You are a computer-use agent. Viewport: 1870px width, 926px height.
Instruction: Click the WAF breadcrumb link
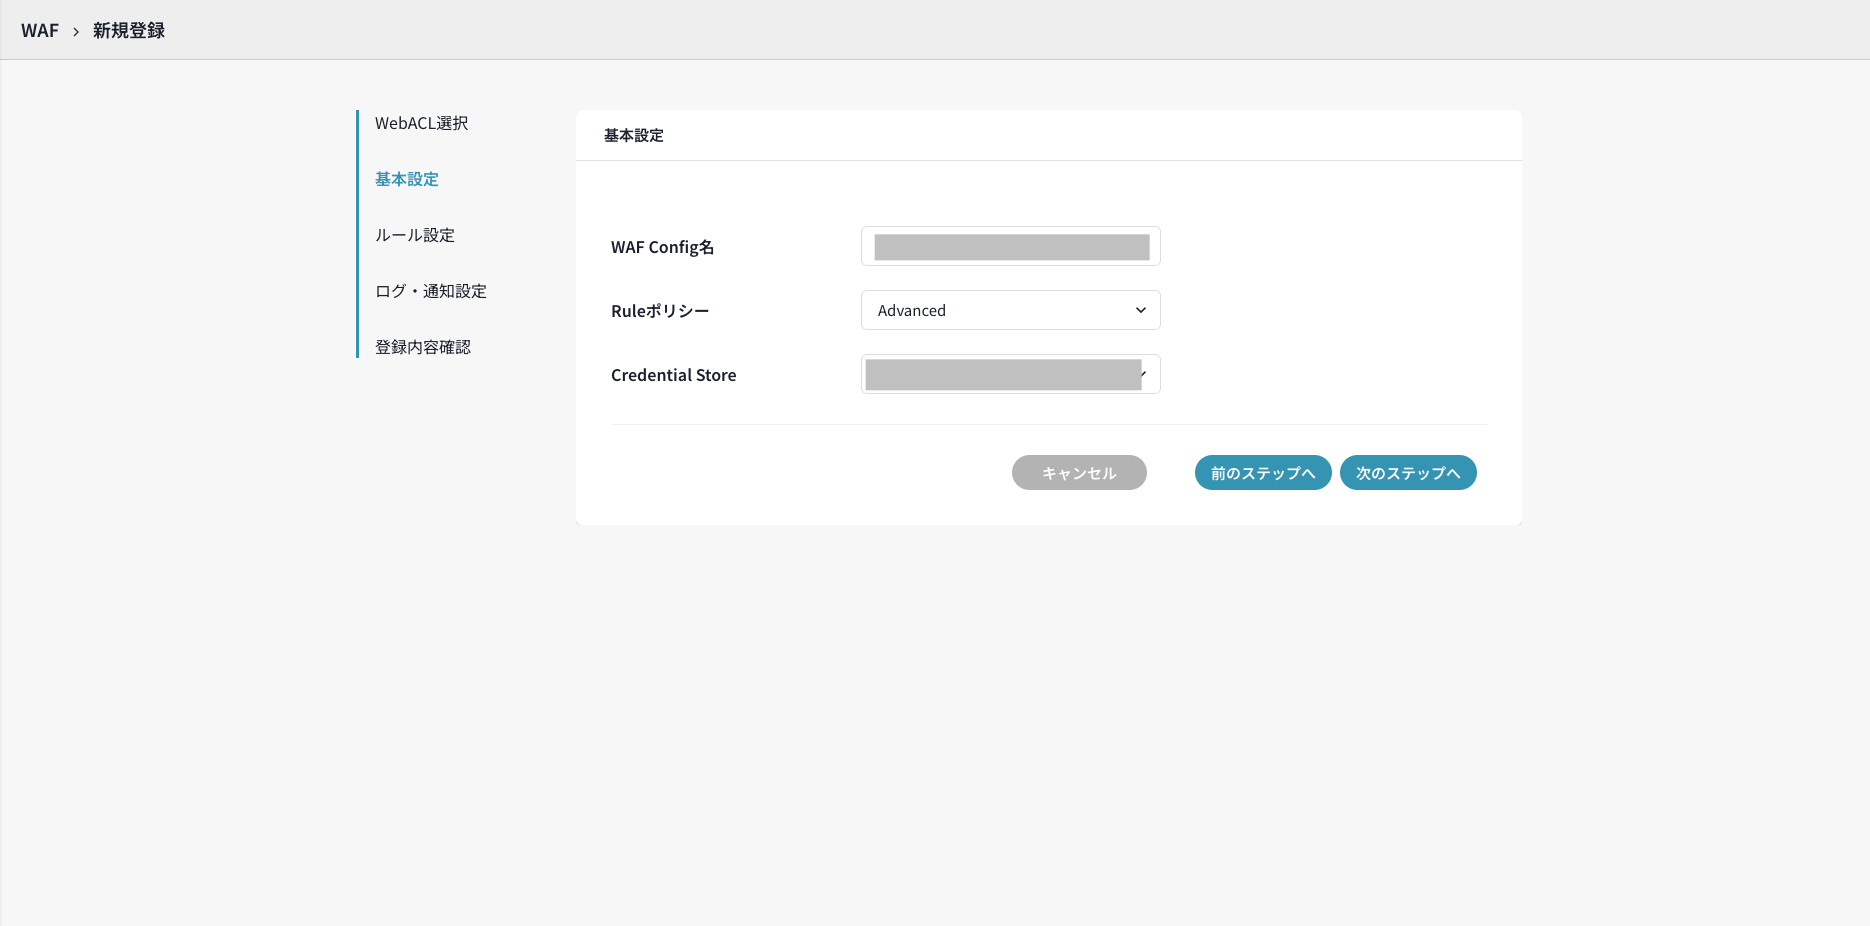pyautogui.click(x=40, y=31)
